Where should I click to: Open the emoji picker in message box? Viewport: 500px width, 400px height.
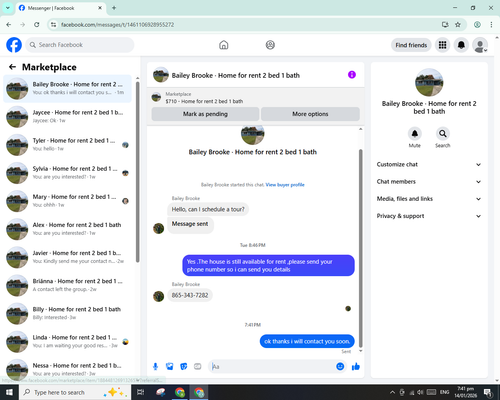340,367
